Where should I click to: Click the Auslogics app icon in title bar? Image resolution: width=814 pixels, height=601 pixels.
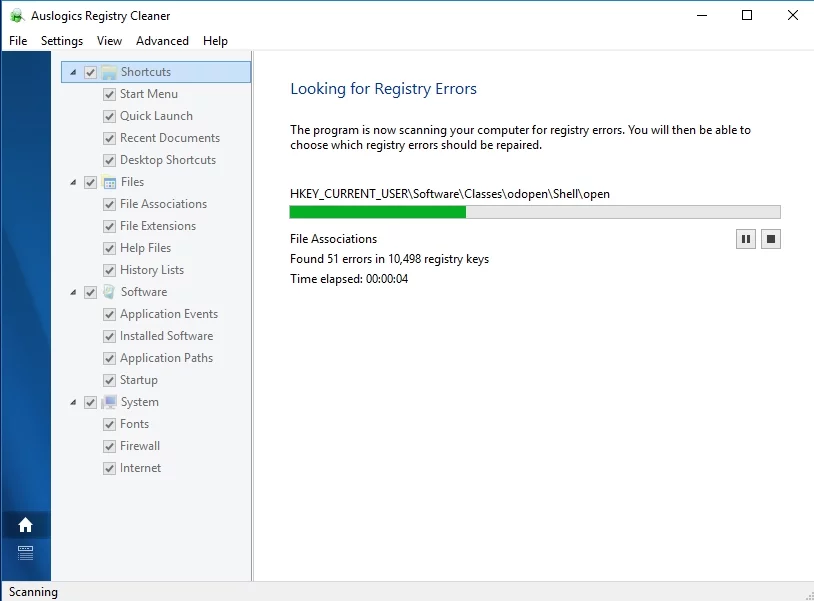17,16
